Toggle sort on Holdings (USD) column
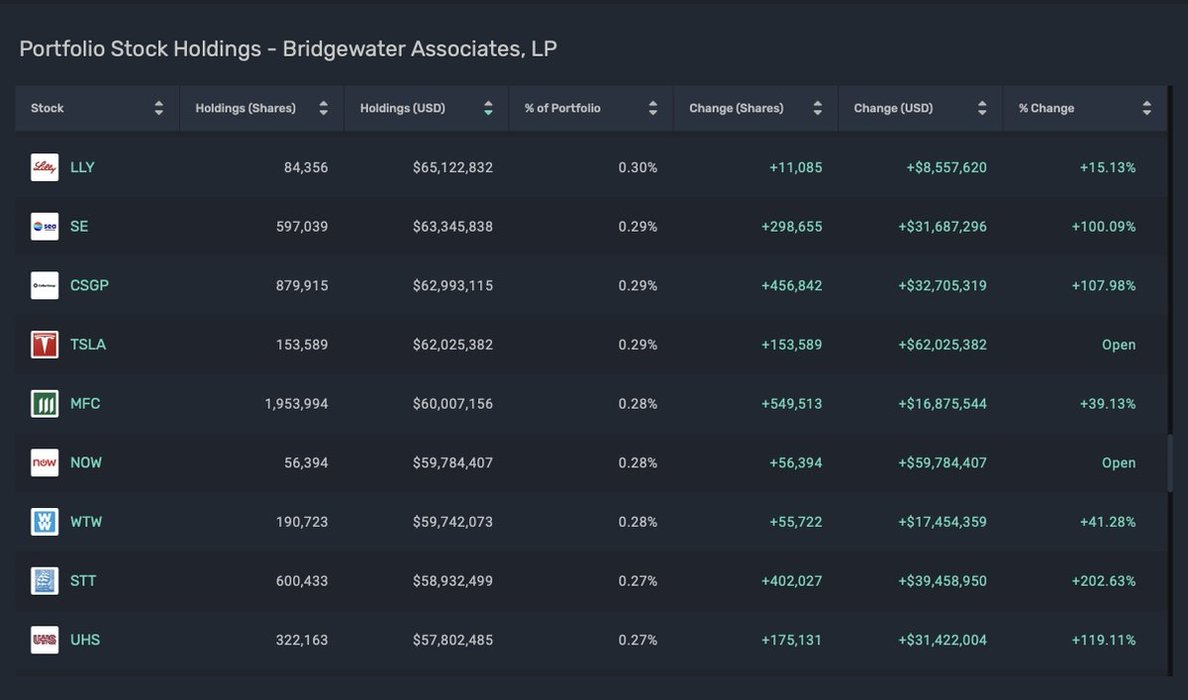Viewport: 1188px width, 700px height. 488,108
